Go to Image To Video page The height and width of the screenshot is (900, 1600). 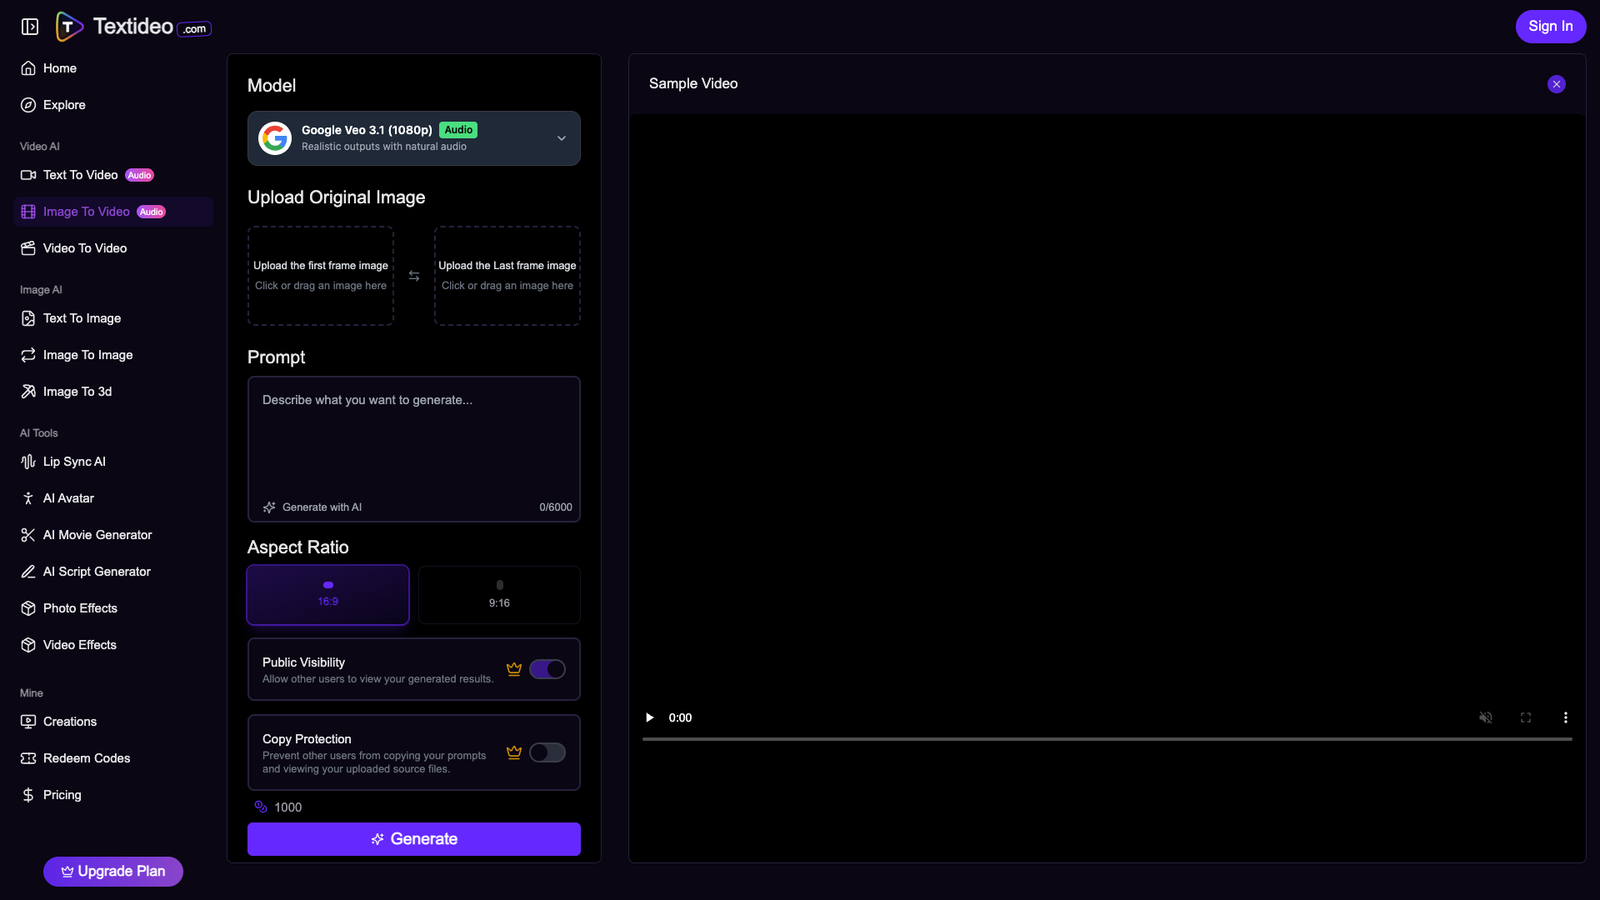click(x=113, y=212)
